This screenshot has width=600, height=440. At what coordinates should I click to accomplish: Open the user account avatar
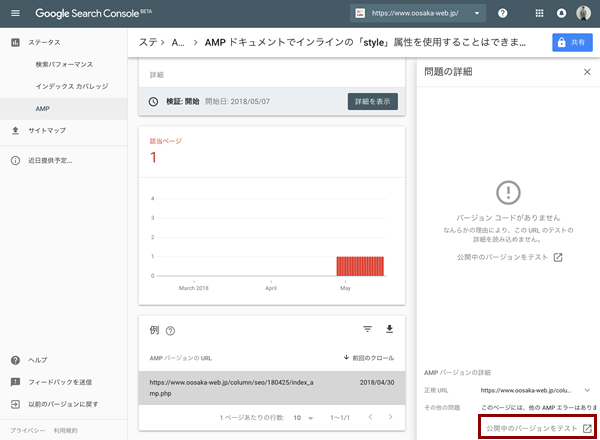click(x=584, y=13)
